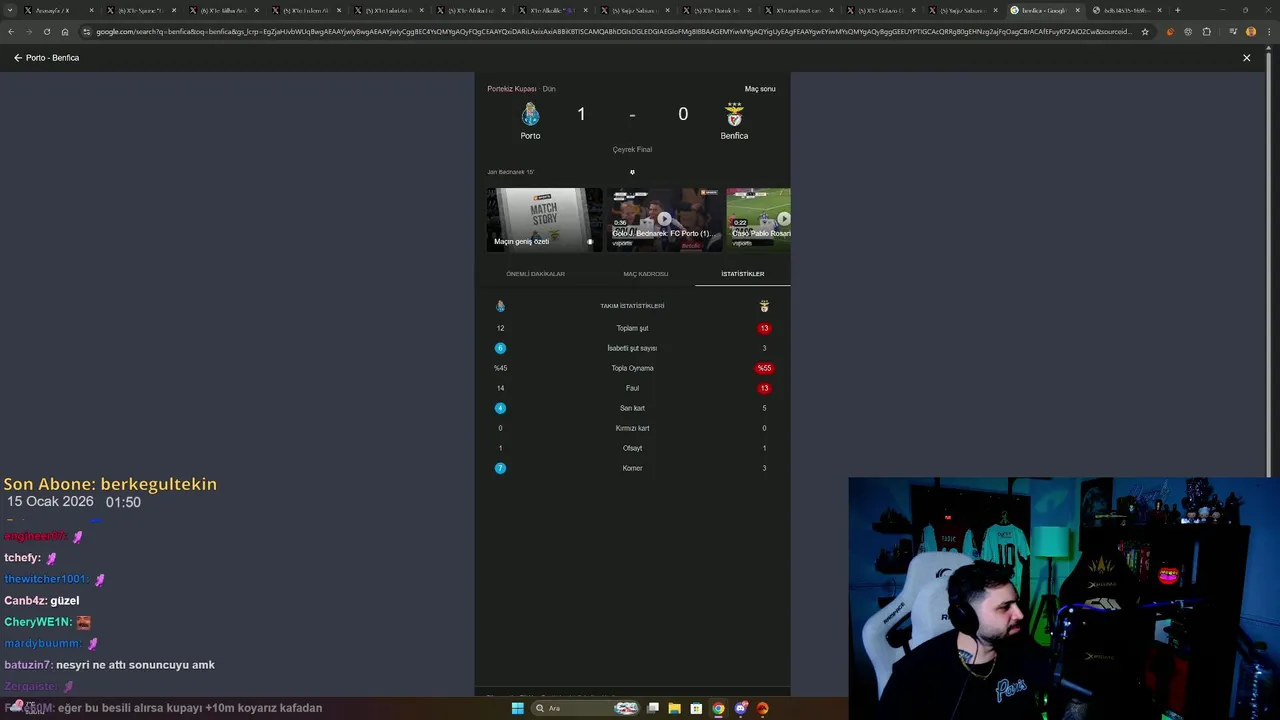Click the Maç sonu status text

coord(760,89)
